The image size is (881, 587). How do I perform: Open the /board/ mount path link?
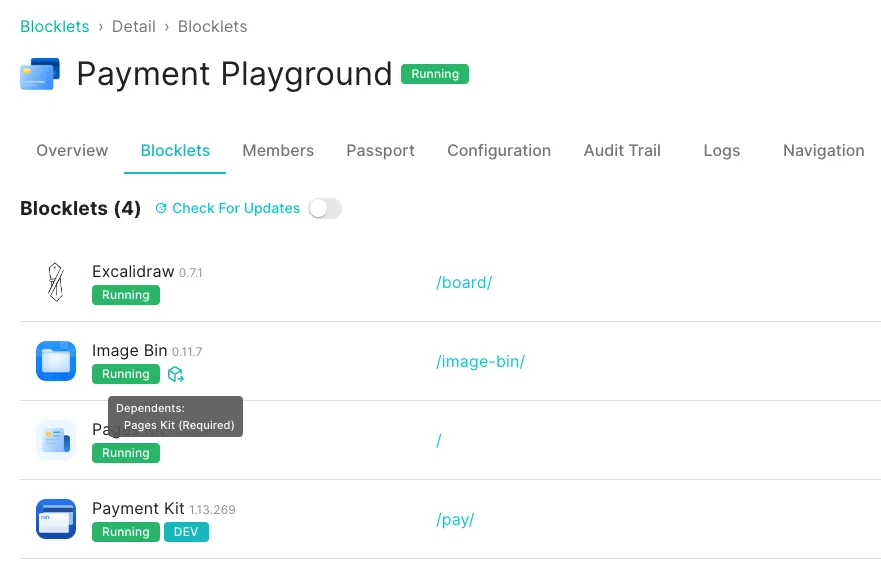[464, 283]
